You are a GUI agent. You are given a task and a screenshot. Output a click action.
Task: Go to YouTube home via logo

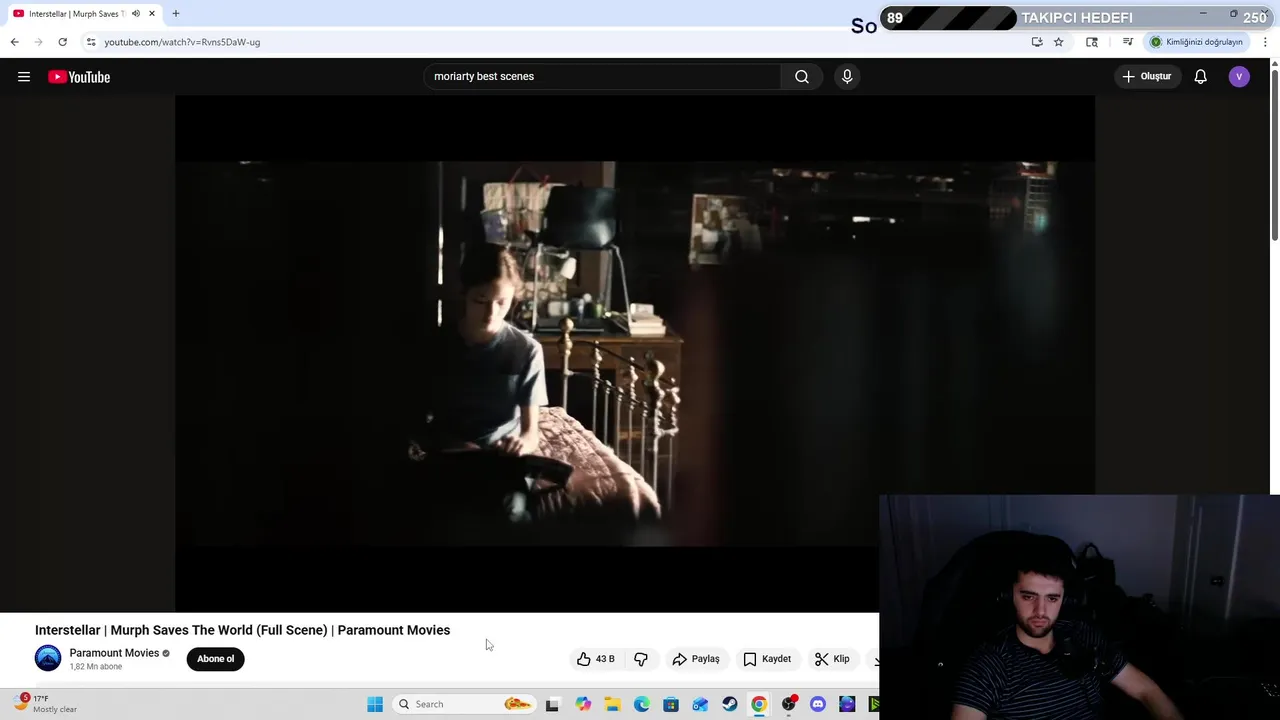coord(79,77)
